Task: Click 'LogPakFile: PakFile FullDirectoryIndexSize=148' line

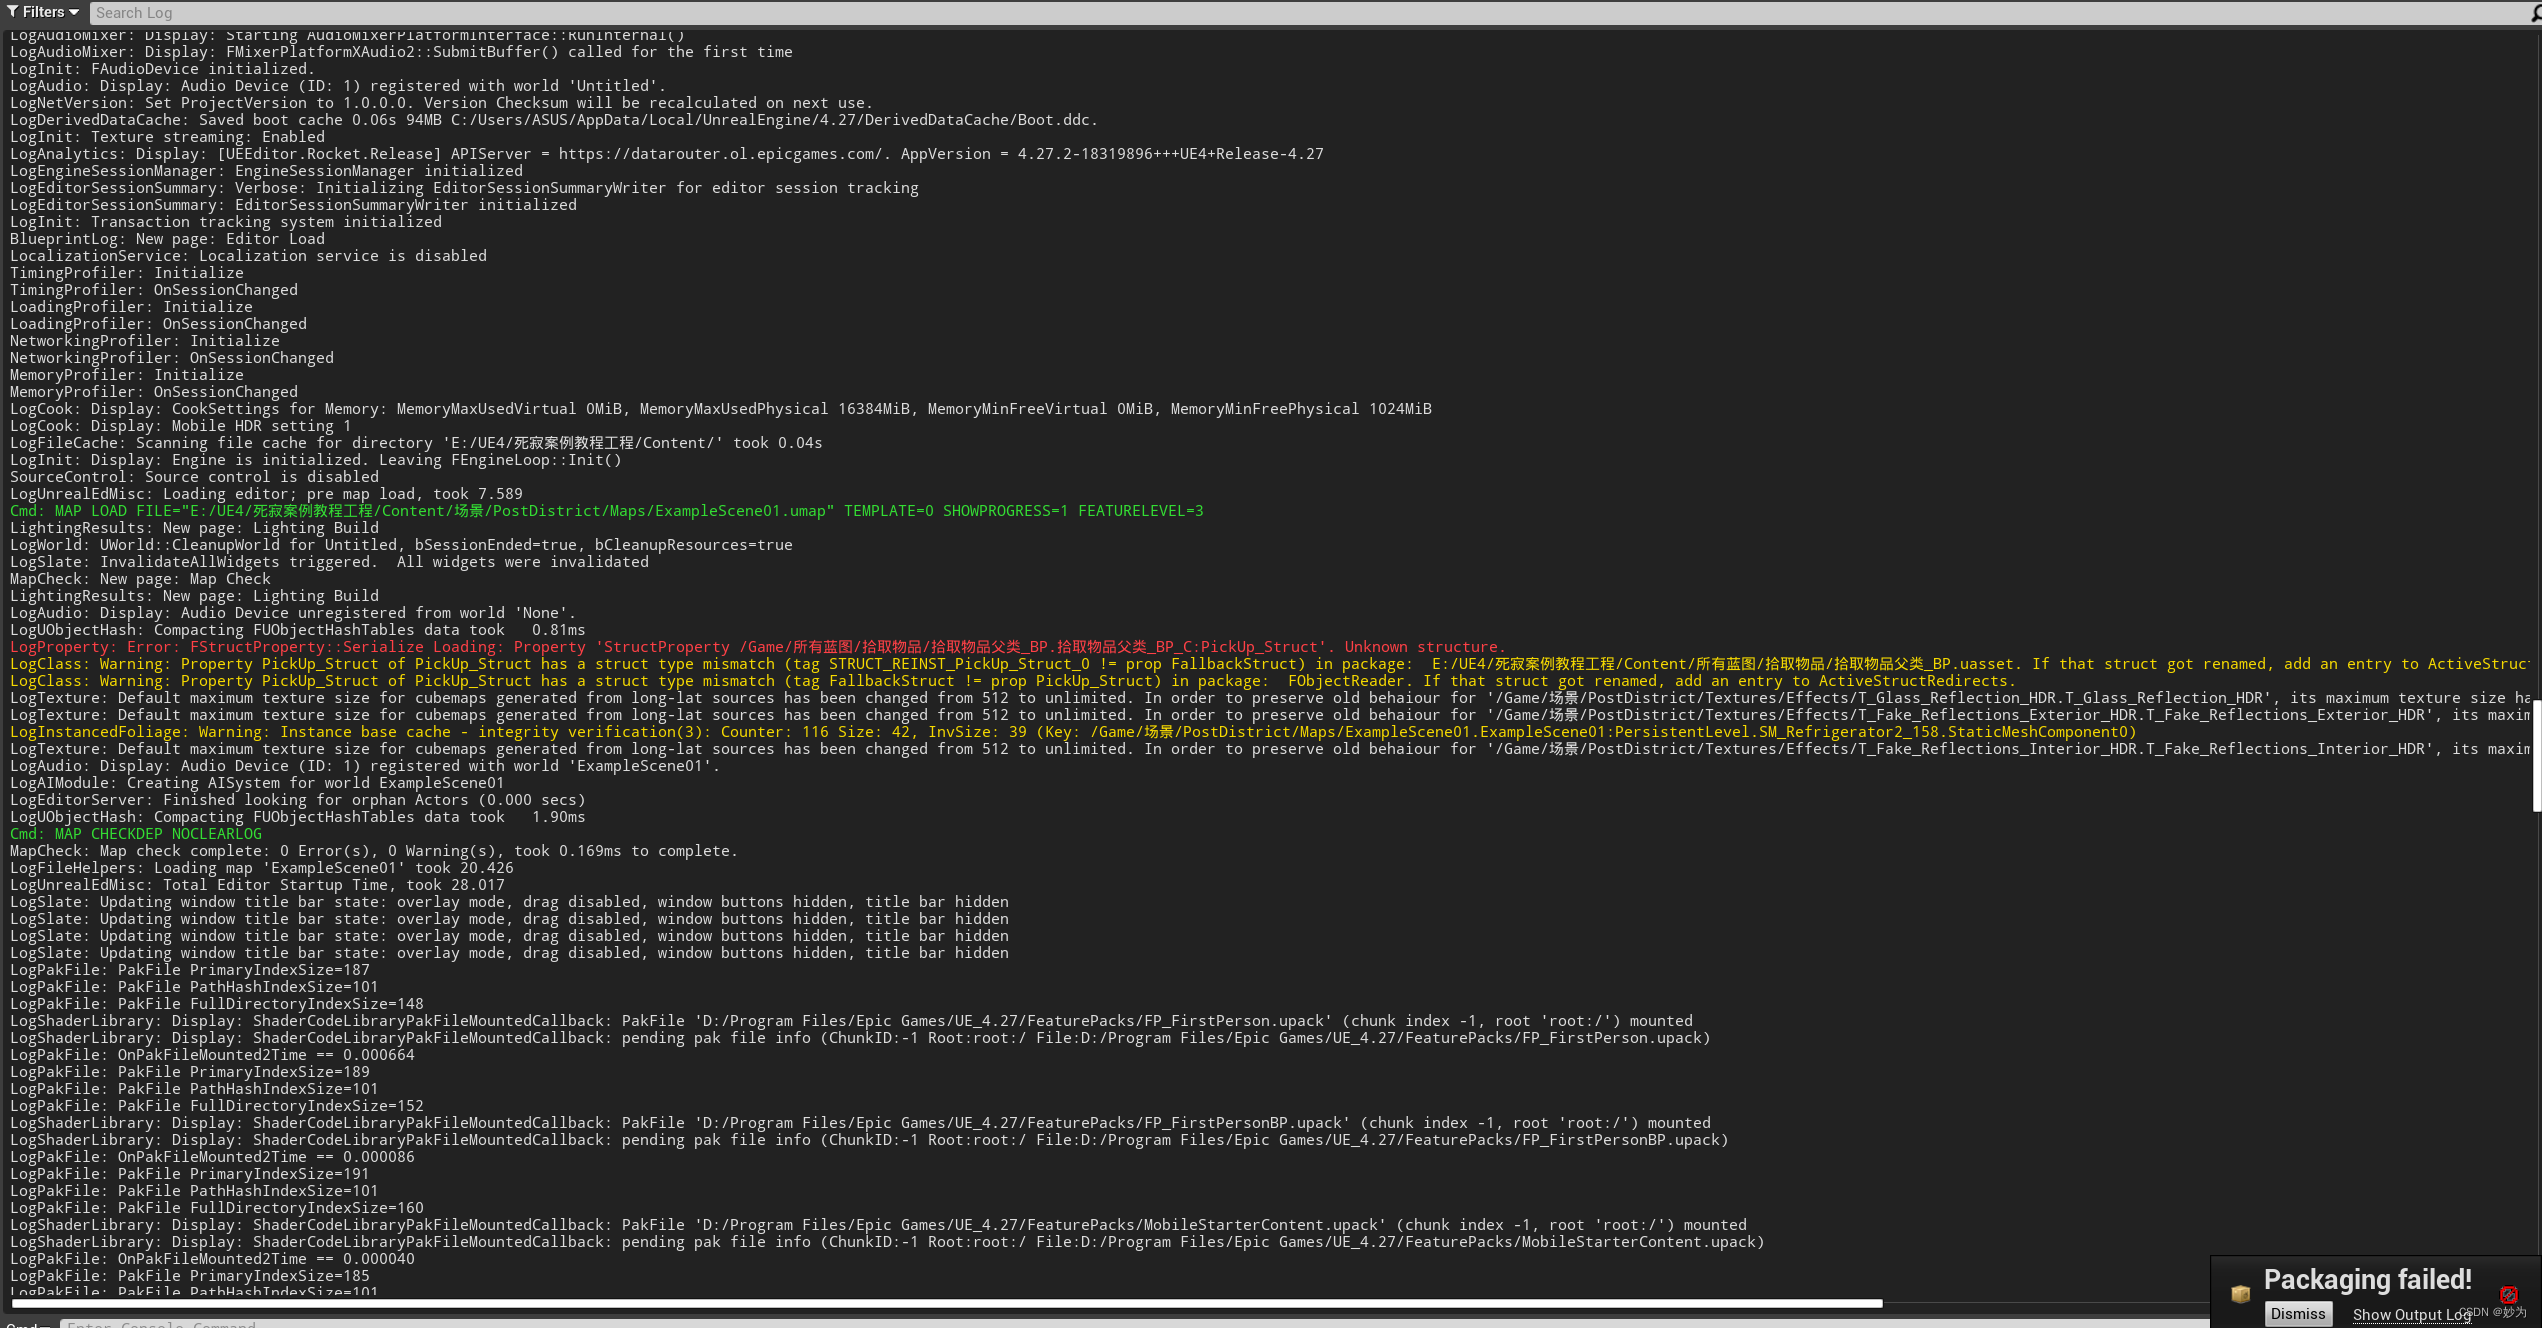Action: point(217,1004)
